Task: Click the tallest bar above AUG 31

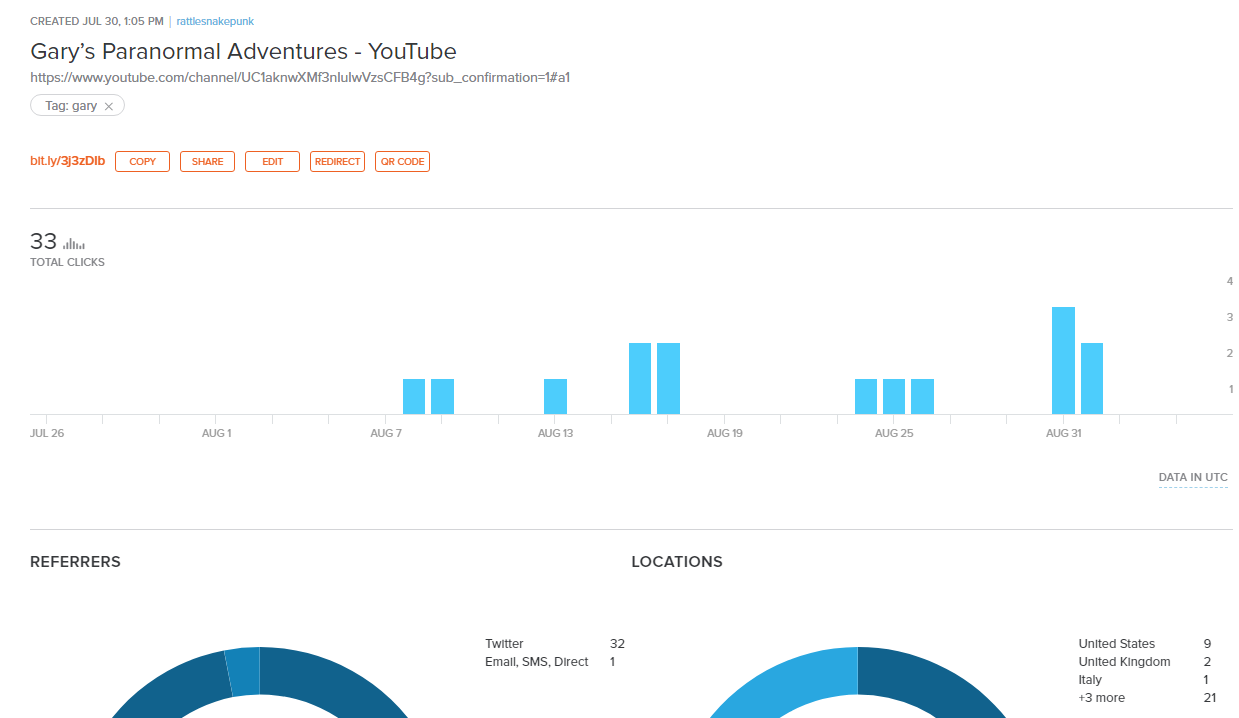Action: tap(1063, 360)
